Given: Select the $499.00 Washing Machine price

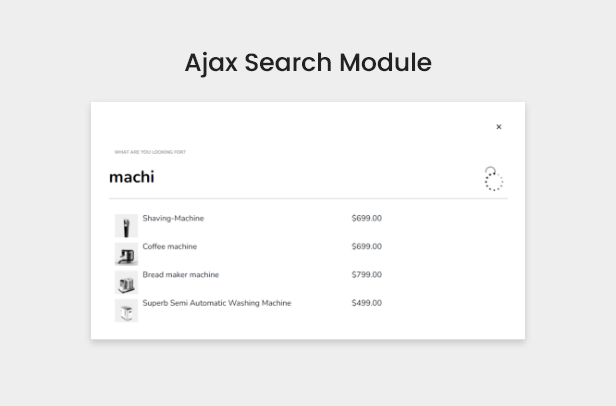Looking at the screenshot, I should coord(367,303).
